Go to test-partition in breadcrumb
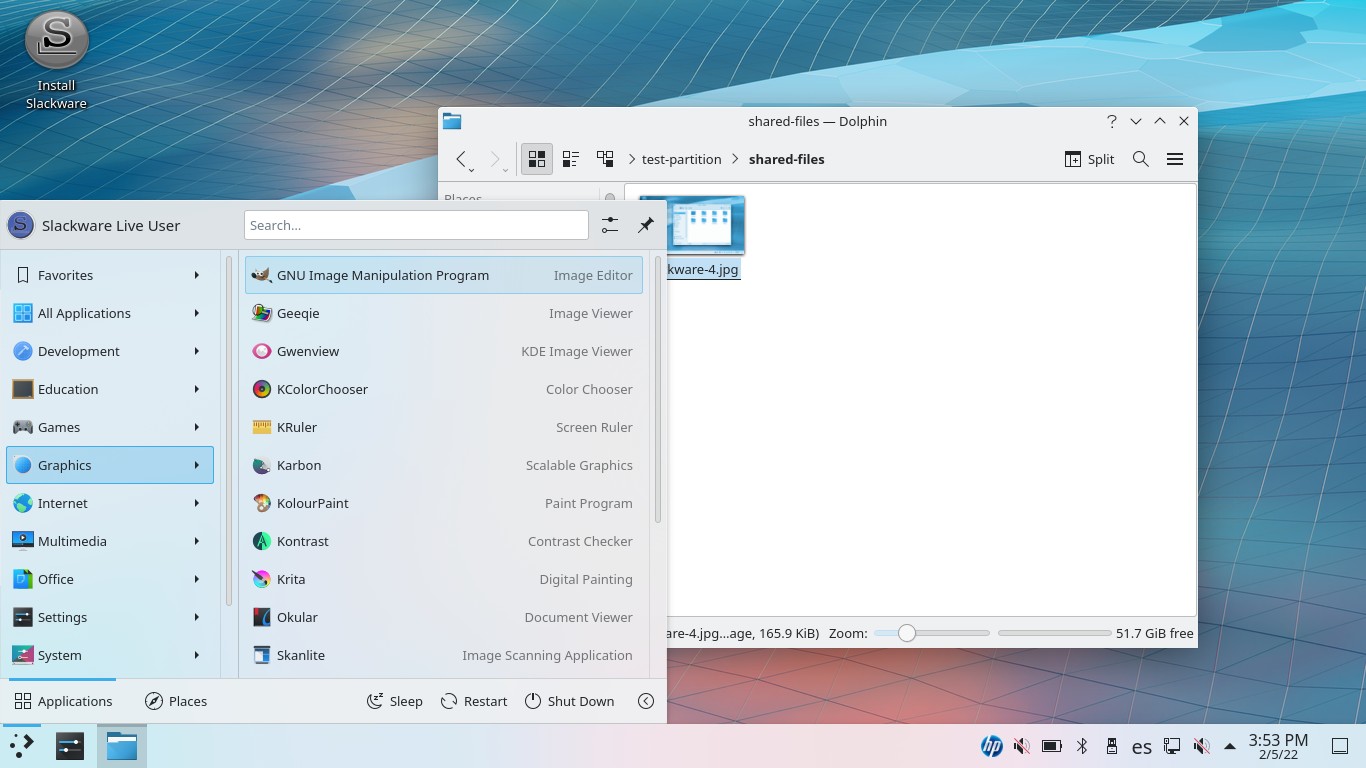Image resolution: width=1366 pixels, height=768 pixels. tap(681, 159)
